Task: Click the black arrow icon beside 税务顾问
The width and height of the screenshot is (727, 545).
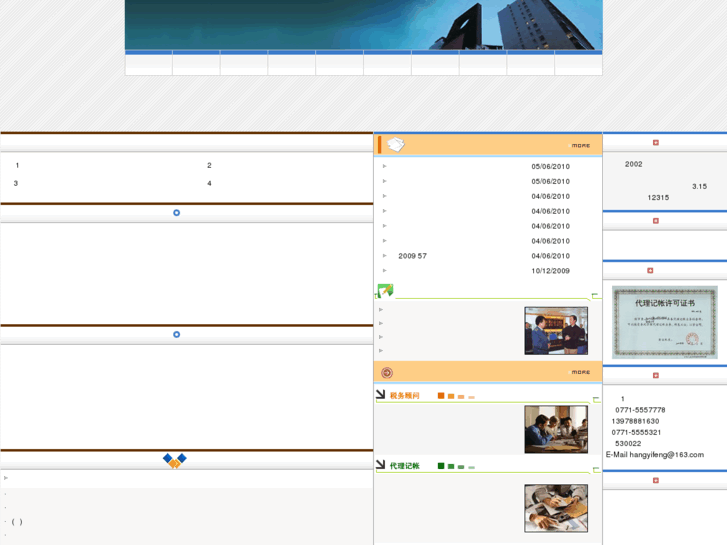Action: coord(380,394)
